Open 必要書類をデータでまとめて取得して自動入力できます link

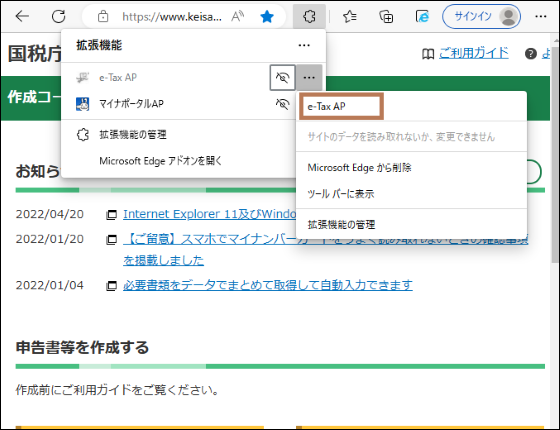pyautogui.click(x=268, y=285)
